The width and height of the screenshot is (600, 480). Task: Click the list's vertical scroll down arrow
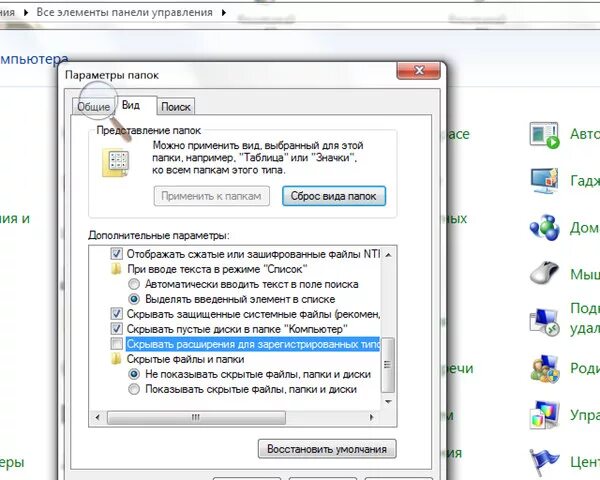point(388,402)
